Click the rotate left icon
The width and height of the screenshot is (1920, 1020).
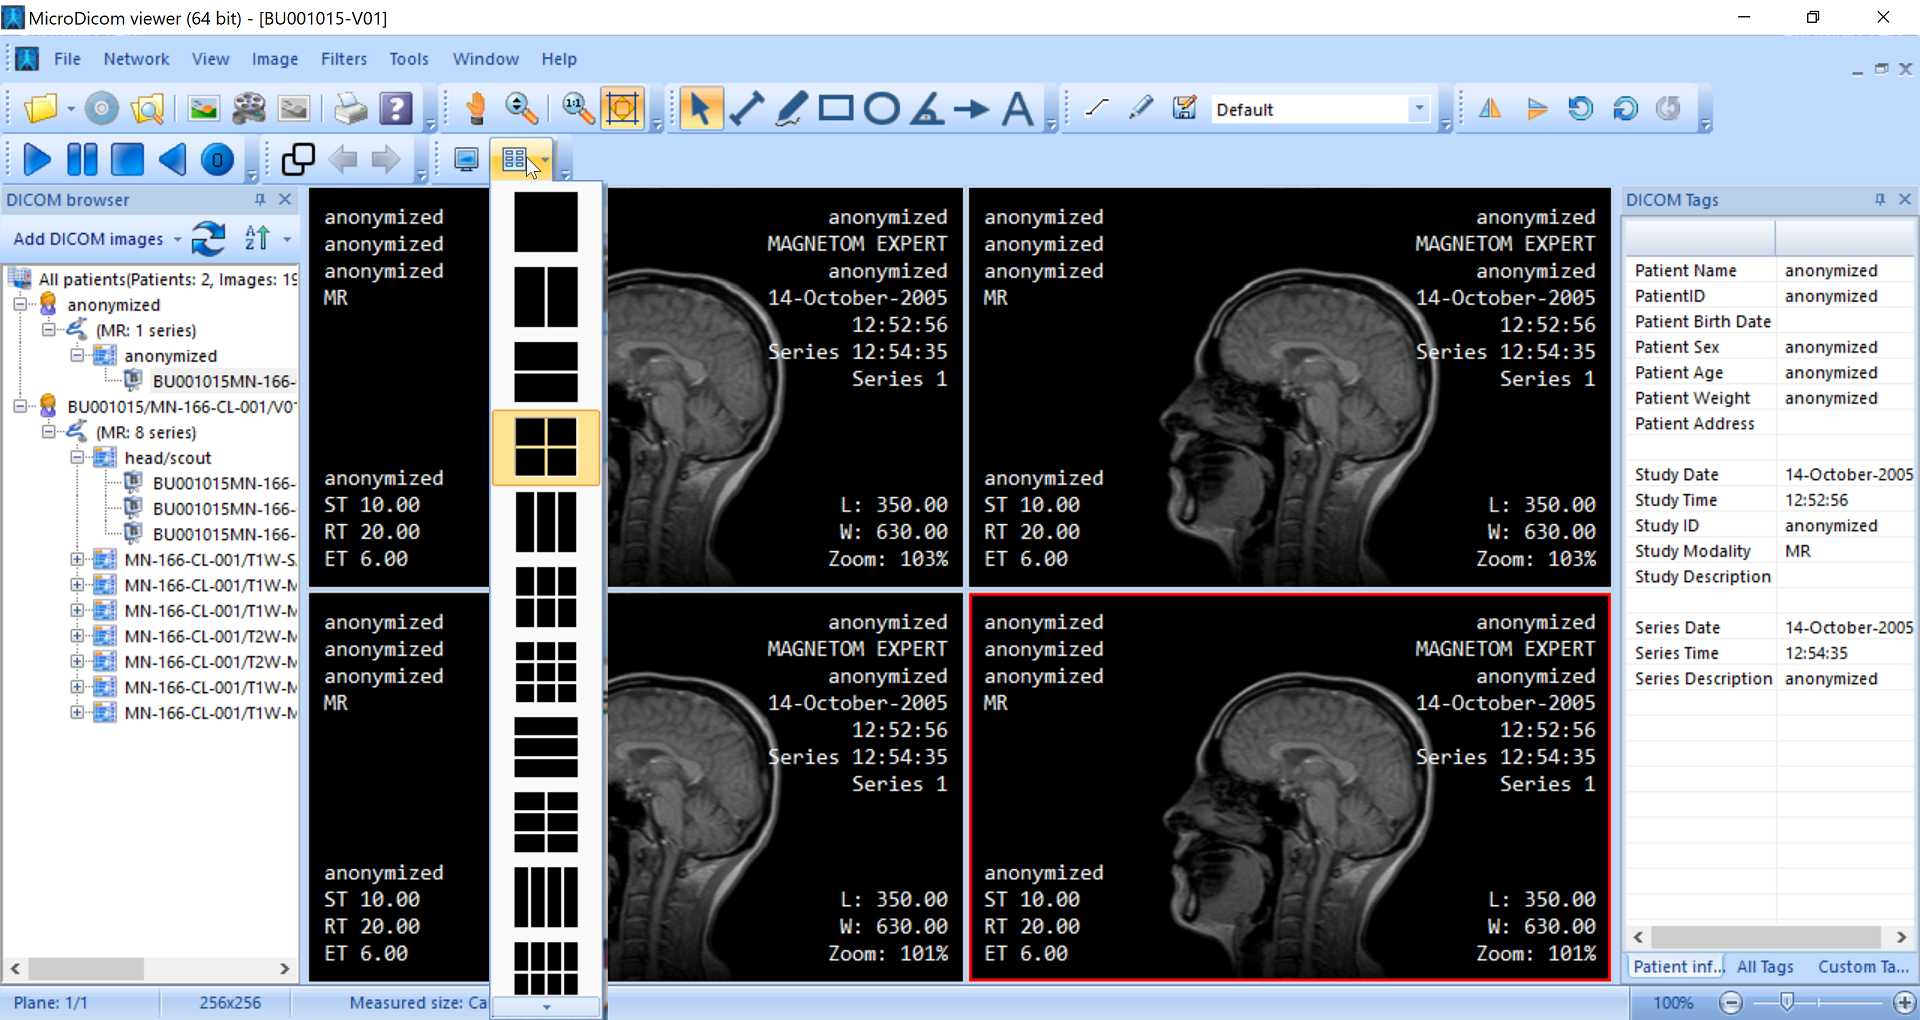pyautogui.click(x=1580, y=108)
